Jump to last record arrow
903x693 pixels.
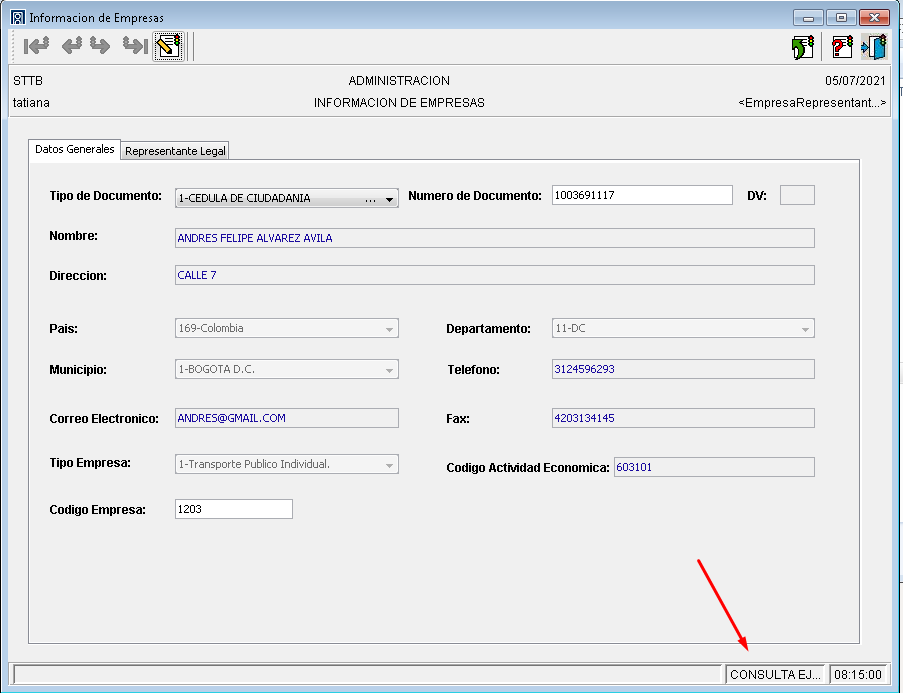pyautogui.click(x=134, y=46)
